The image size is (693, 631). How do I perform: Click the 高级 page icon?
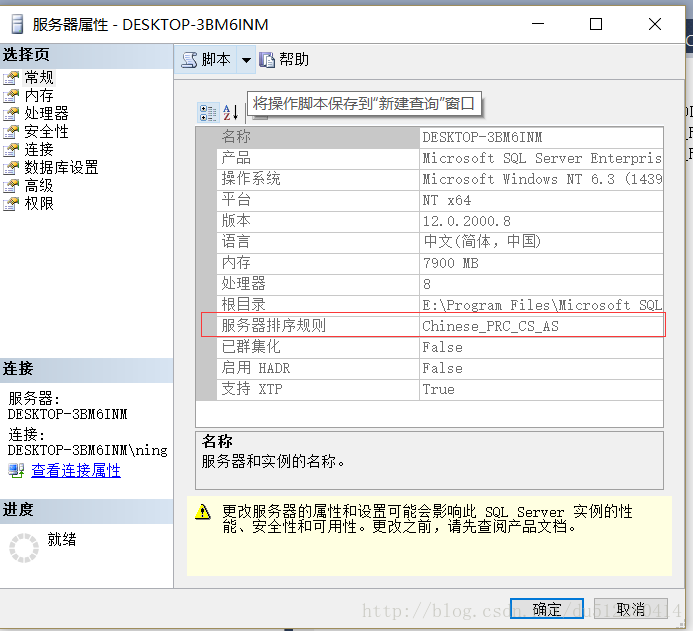[11, 186]
